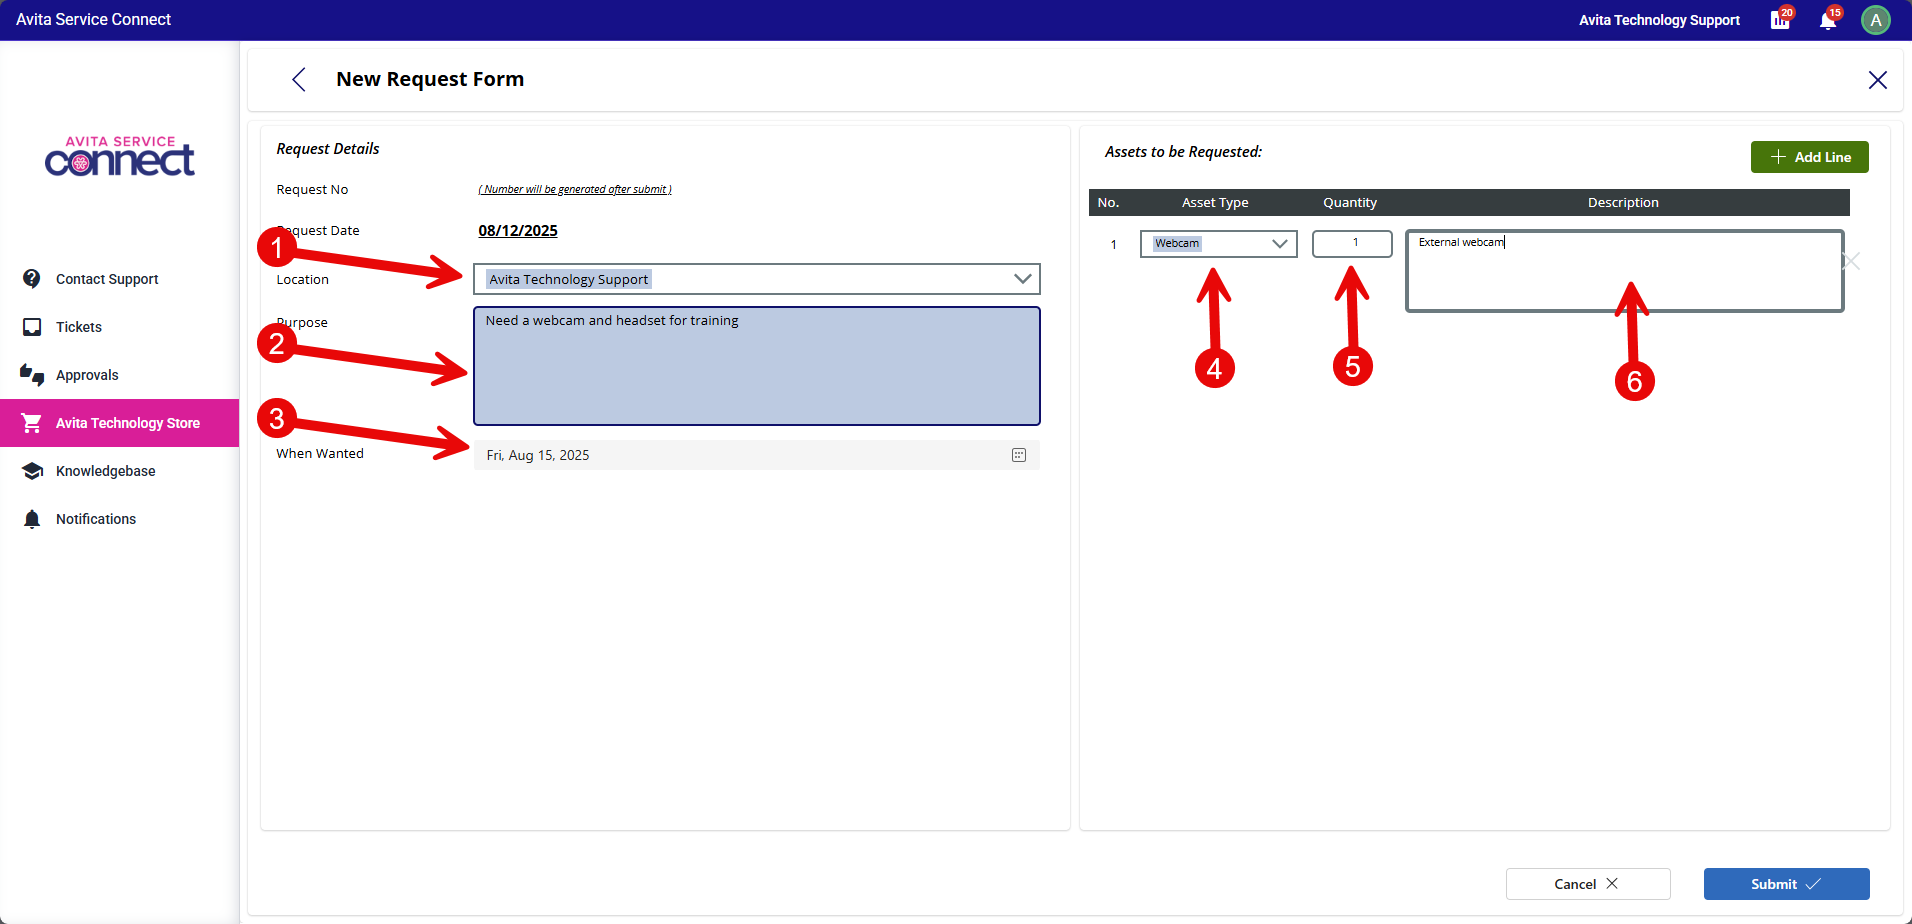1912x924 pixels.
Task: Click the Description column header
Action: tap(1623, 202)
